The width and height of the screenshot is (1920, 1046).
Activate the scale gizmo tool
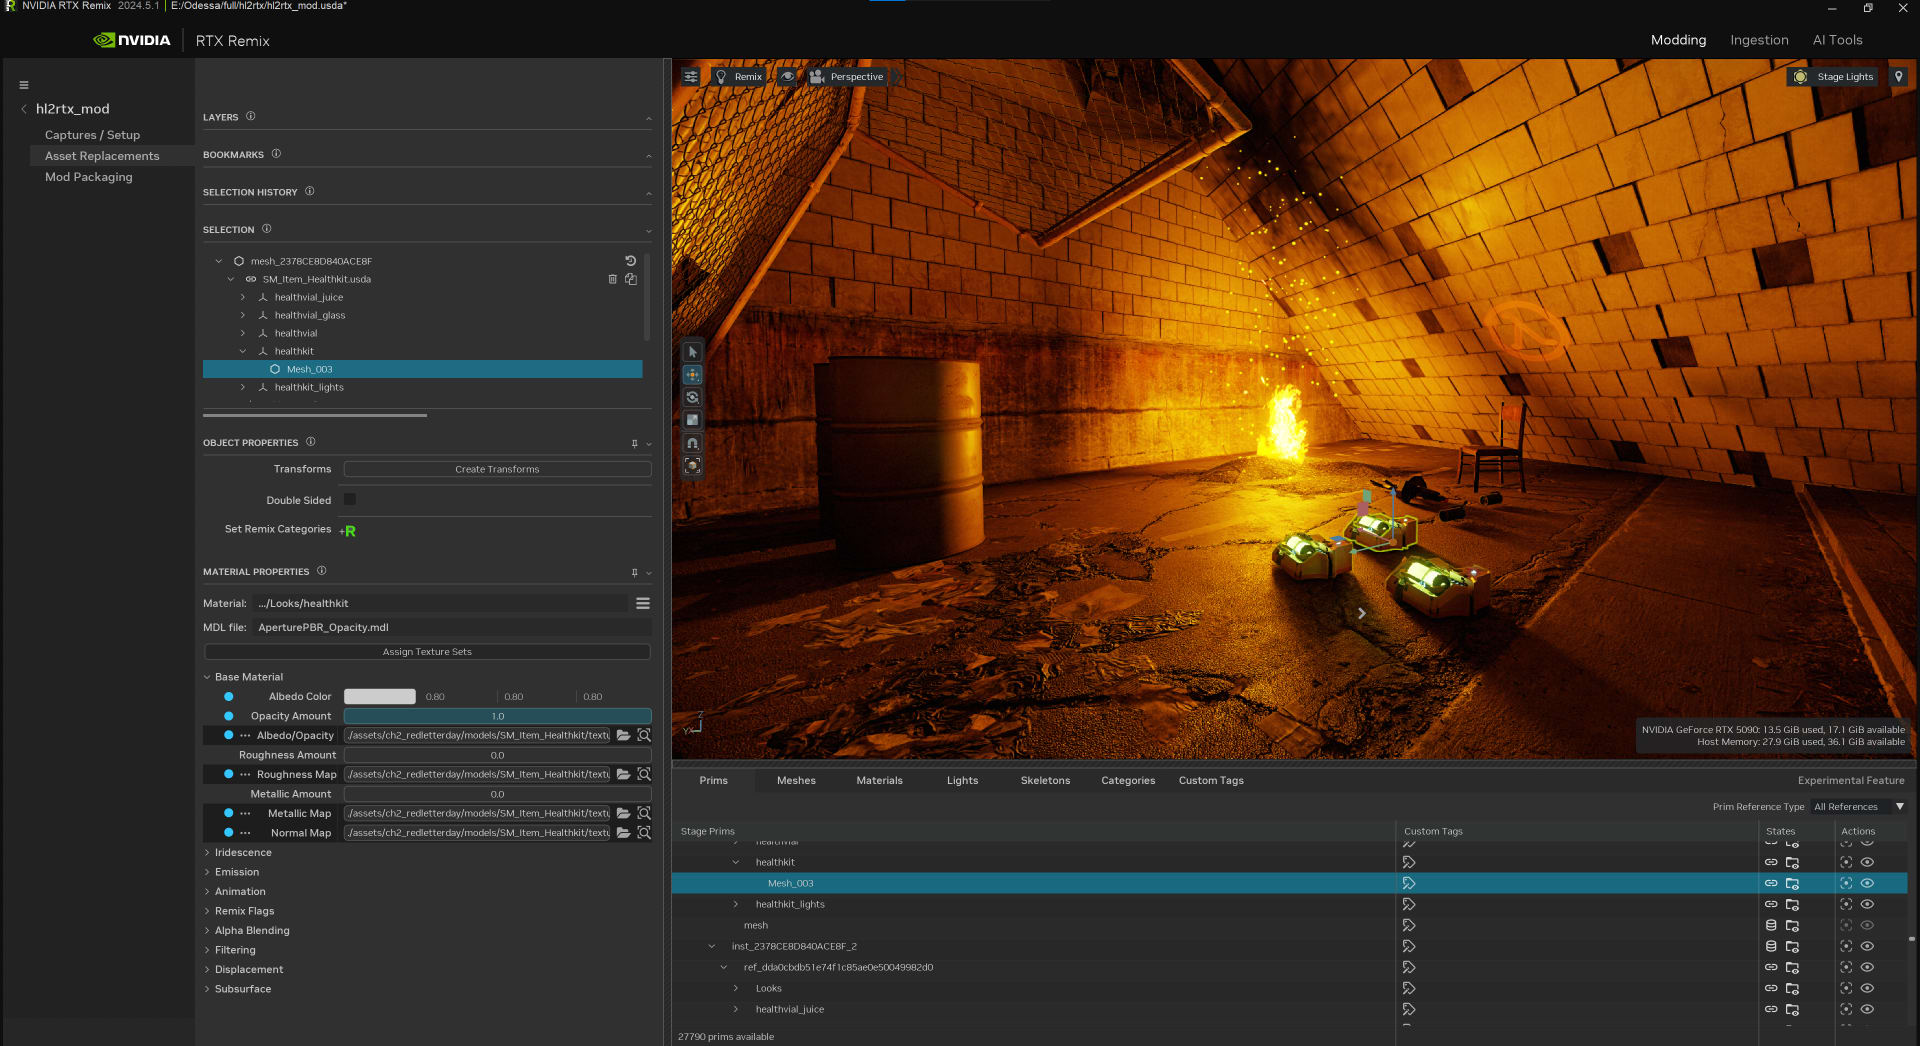[692, 420]
